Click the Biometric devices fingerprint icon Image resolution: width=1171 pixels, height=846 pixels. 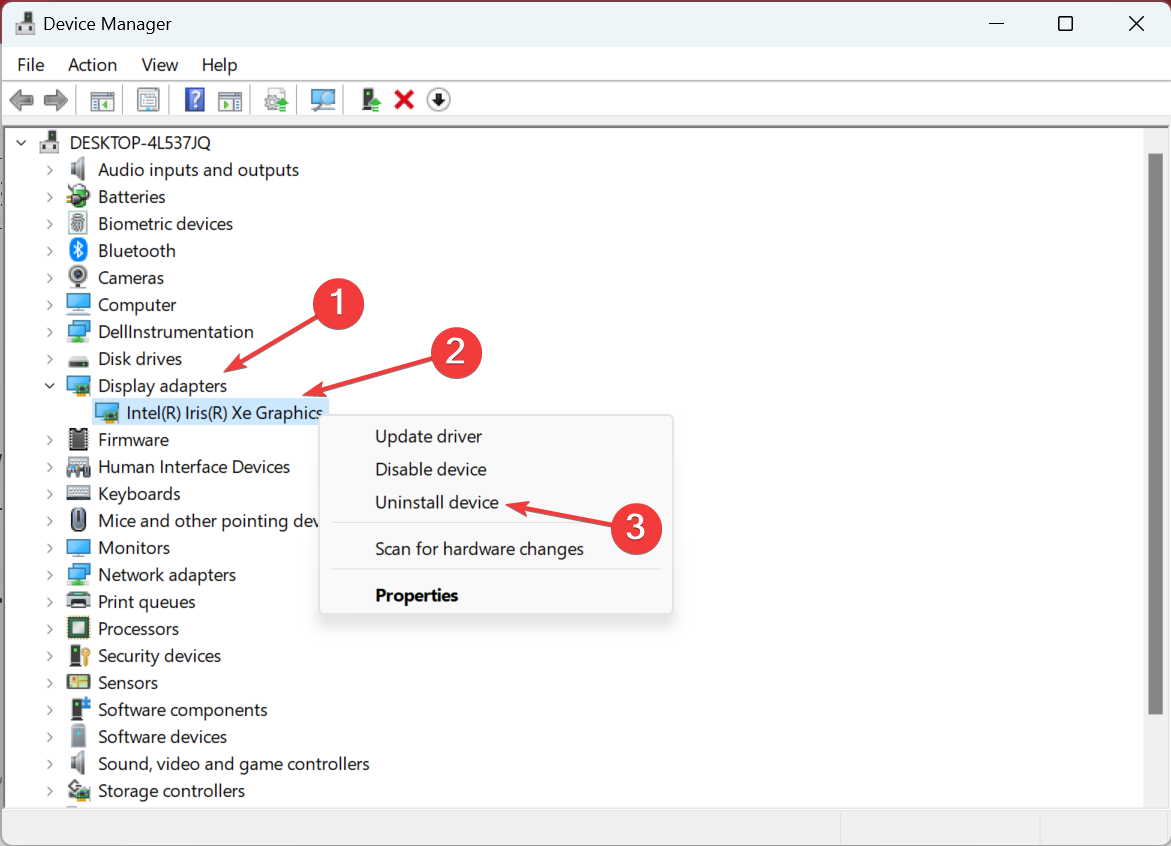click(78, 223)
